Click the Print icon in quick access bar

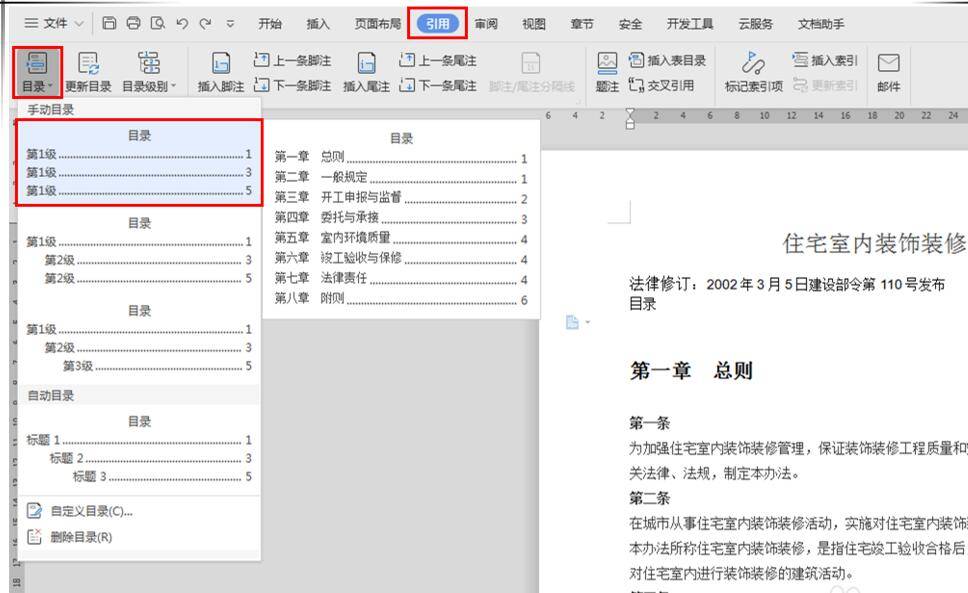(x=133, y=23)
